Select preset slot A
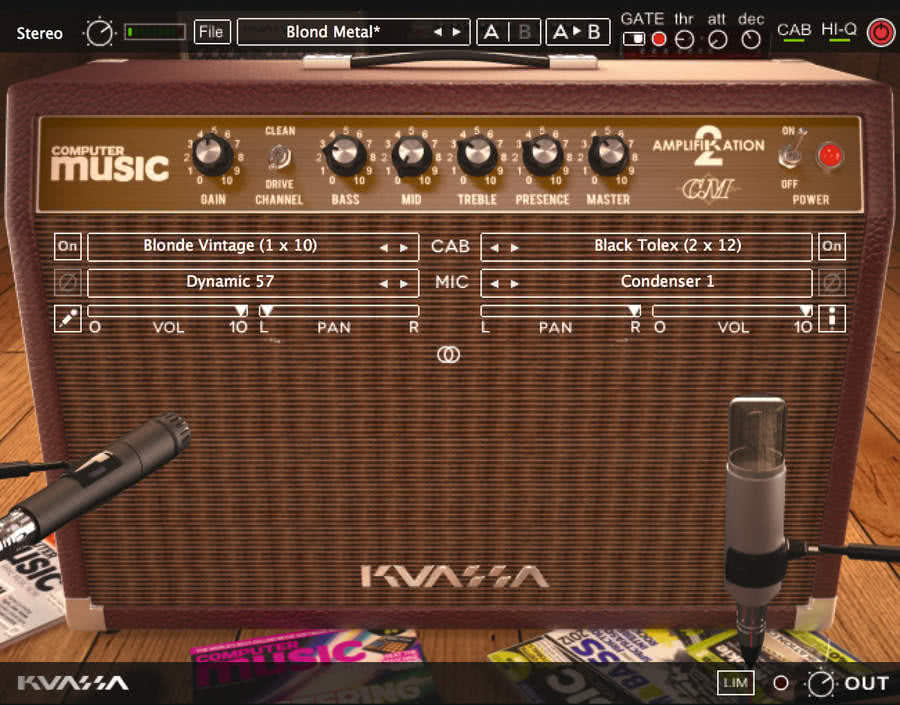 492,32
